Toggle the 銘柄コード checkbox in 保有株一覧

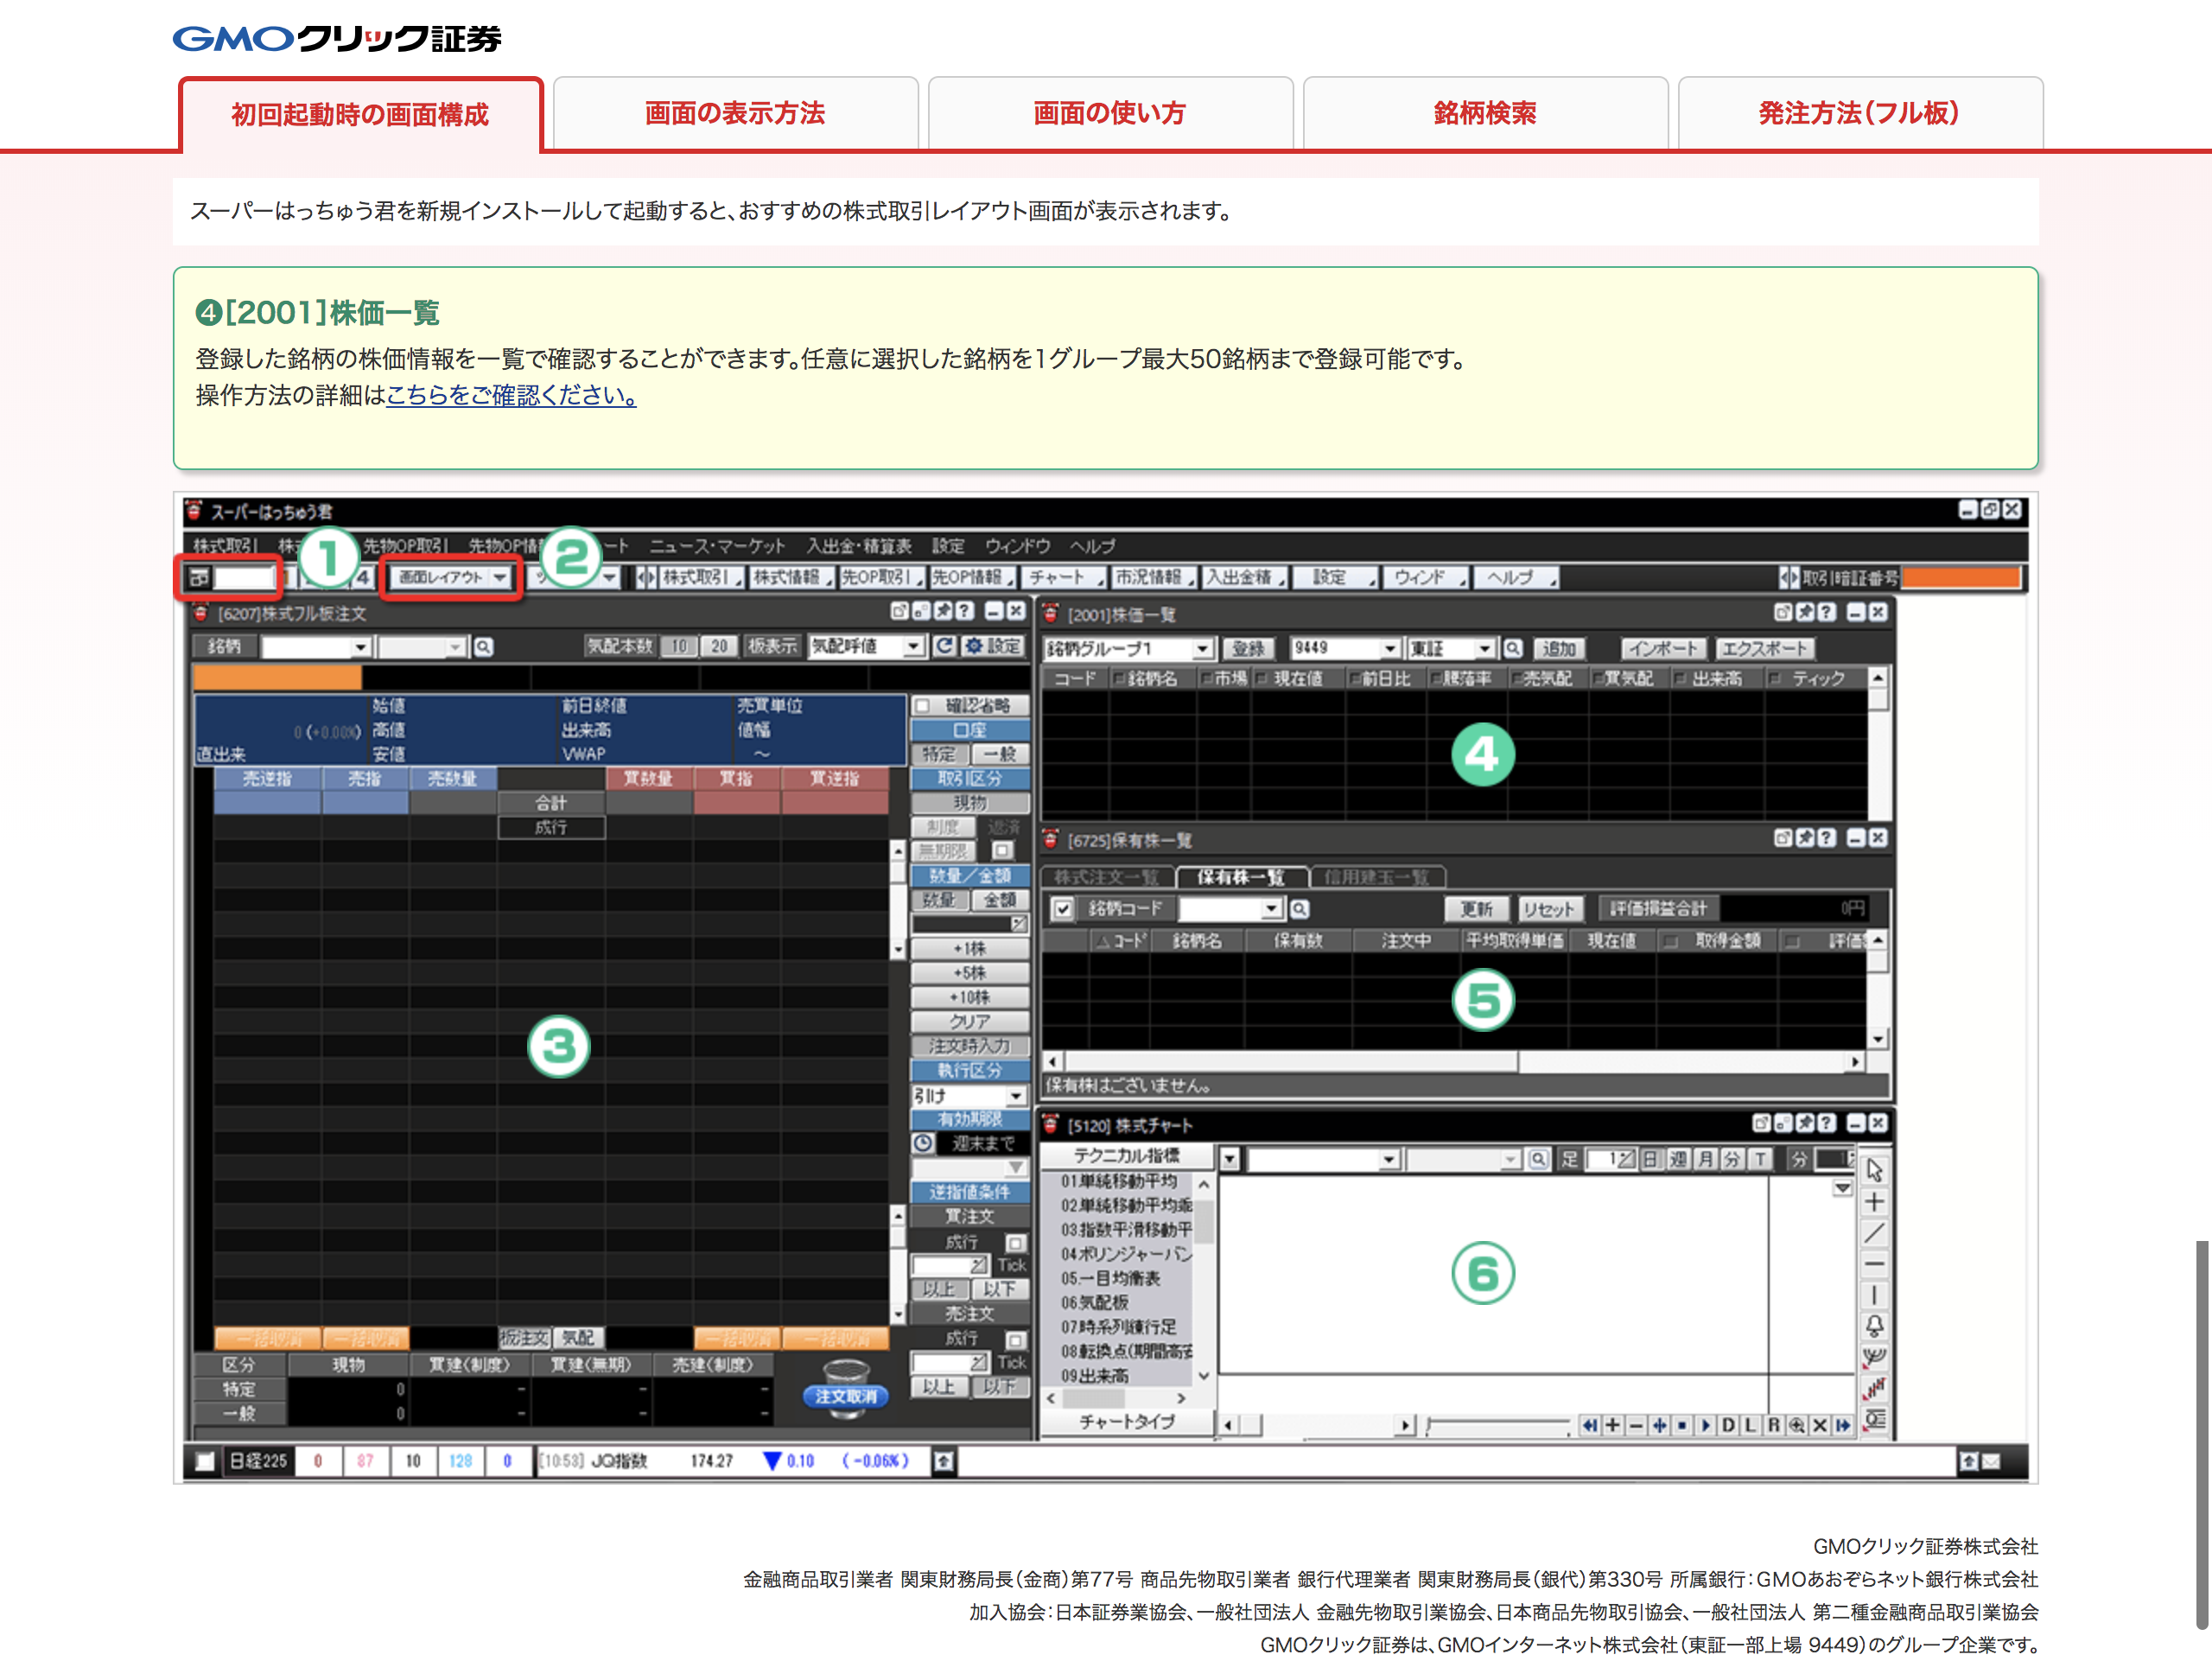pyautogui.click(x=1064, y=911)
